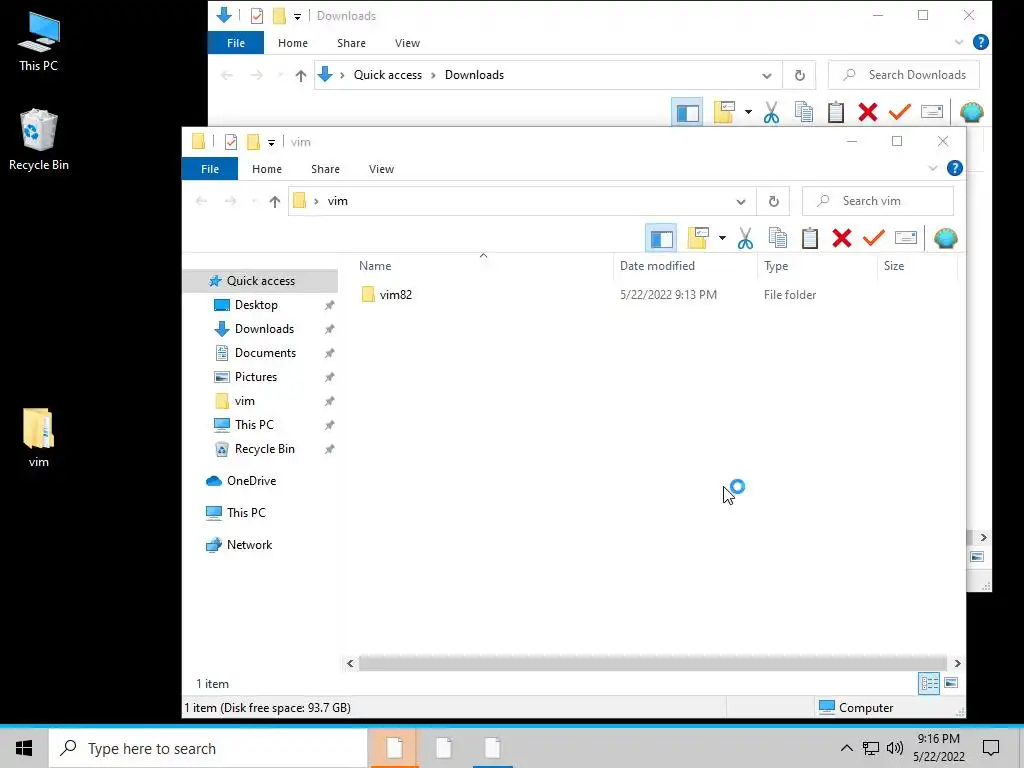Screen dimensions: 1024x768
Task: Click the orange checkmark icon in Downloads window
Action: (900, 112)
